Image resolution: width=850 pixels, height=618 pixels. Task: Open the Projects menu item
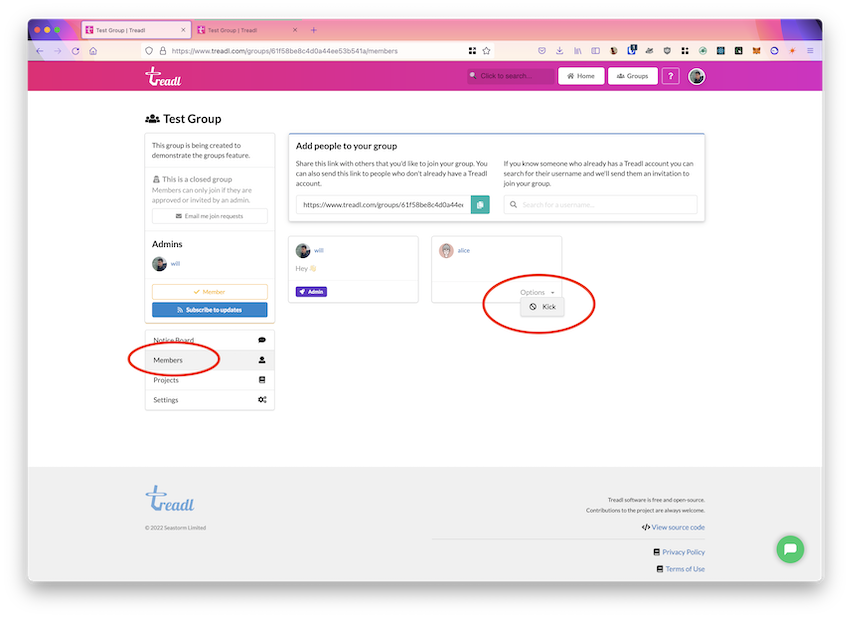[210, 380]
